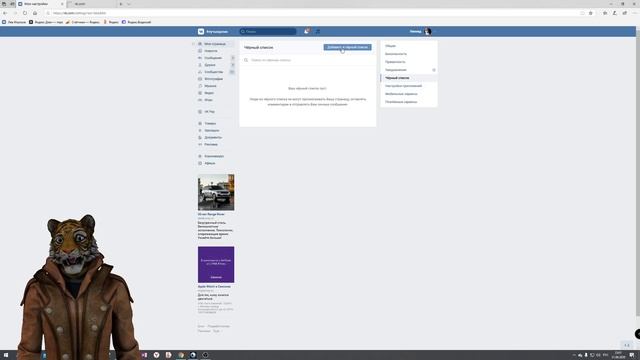The width and height of the screenshot is (640, 360).
Task: Click the Range Rover ad thumbnail
Action: (216, 192)
